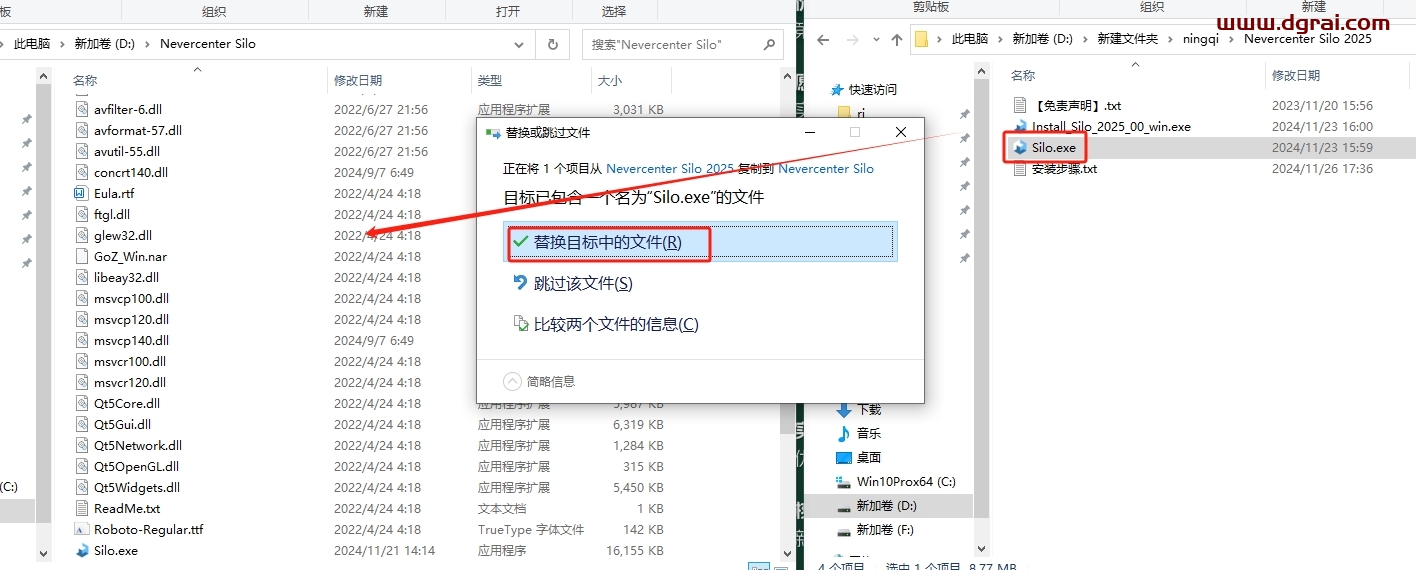This screenshot has height=570, width=1416.
Task: Open Nevercenter Silo 2025 source link in dialog
Action: pos(670,168)
